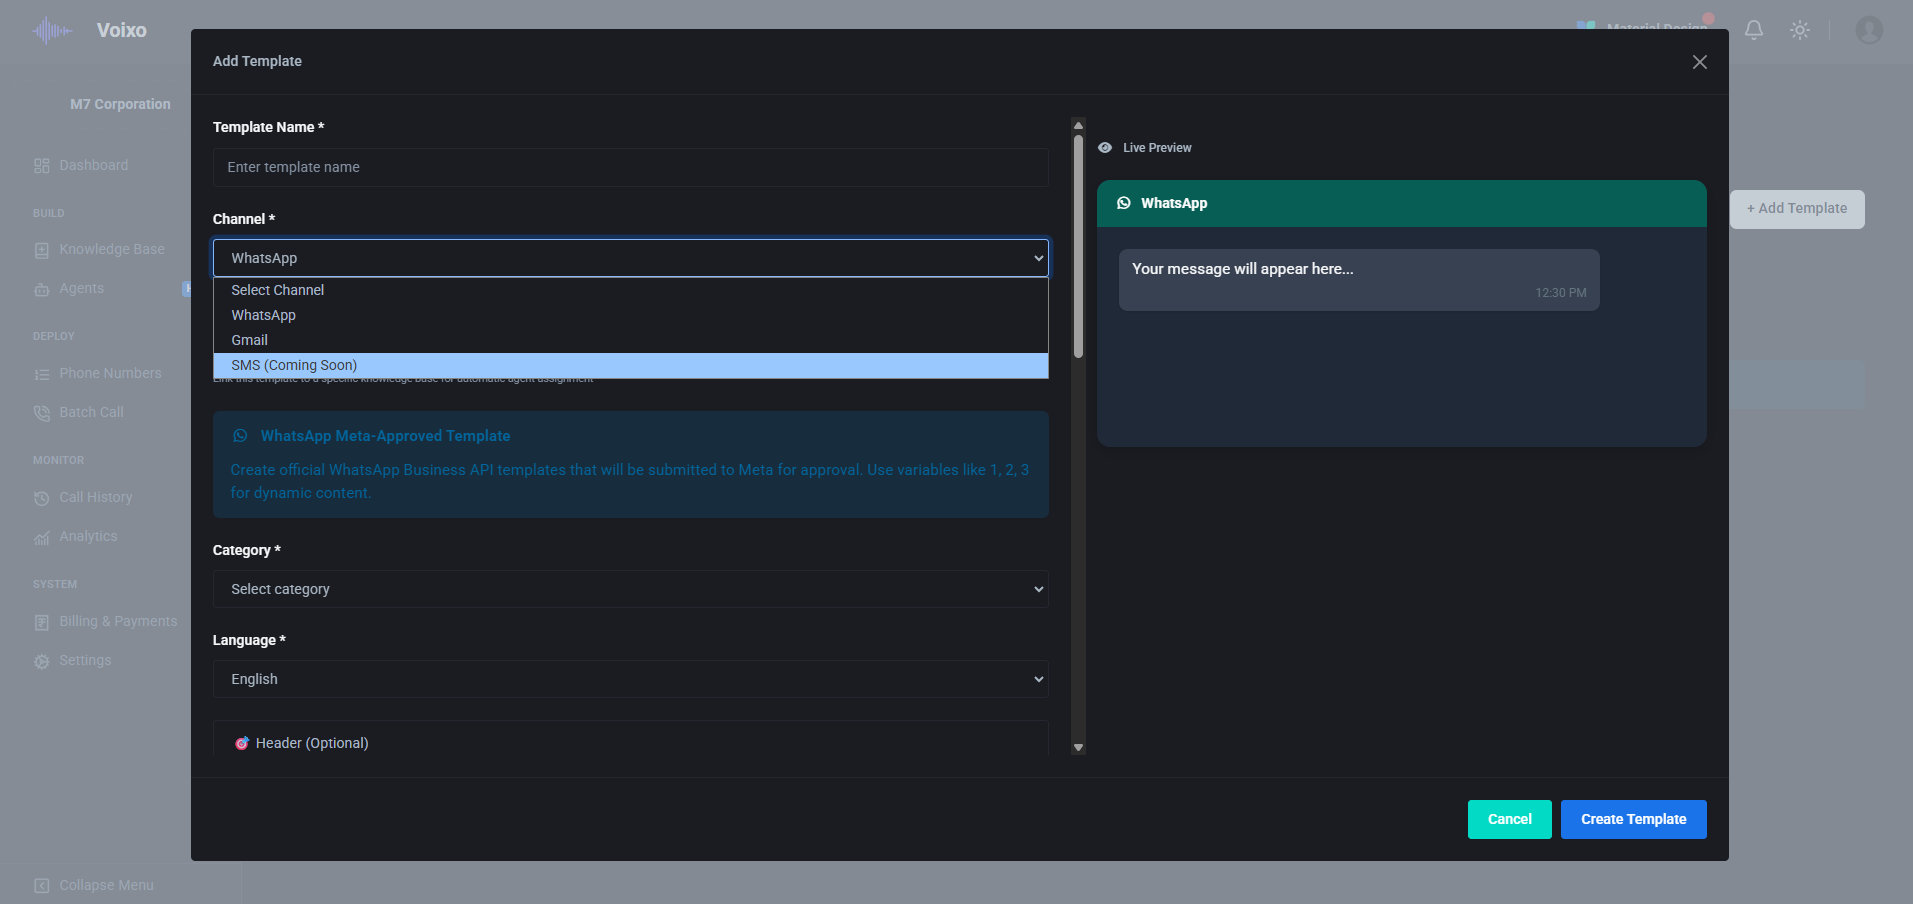Image resolution: width=1913 pixels, height=904 pixels.
Task: Expand the Channel selection dropdown
Action: (630, 258)
